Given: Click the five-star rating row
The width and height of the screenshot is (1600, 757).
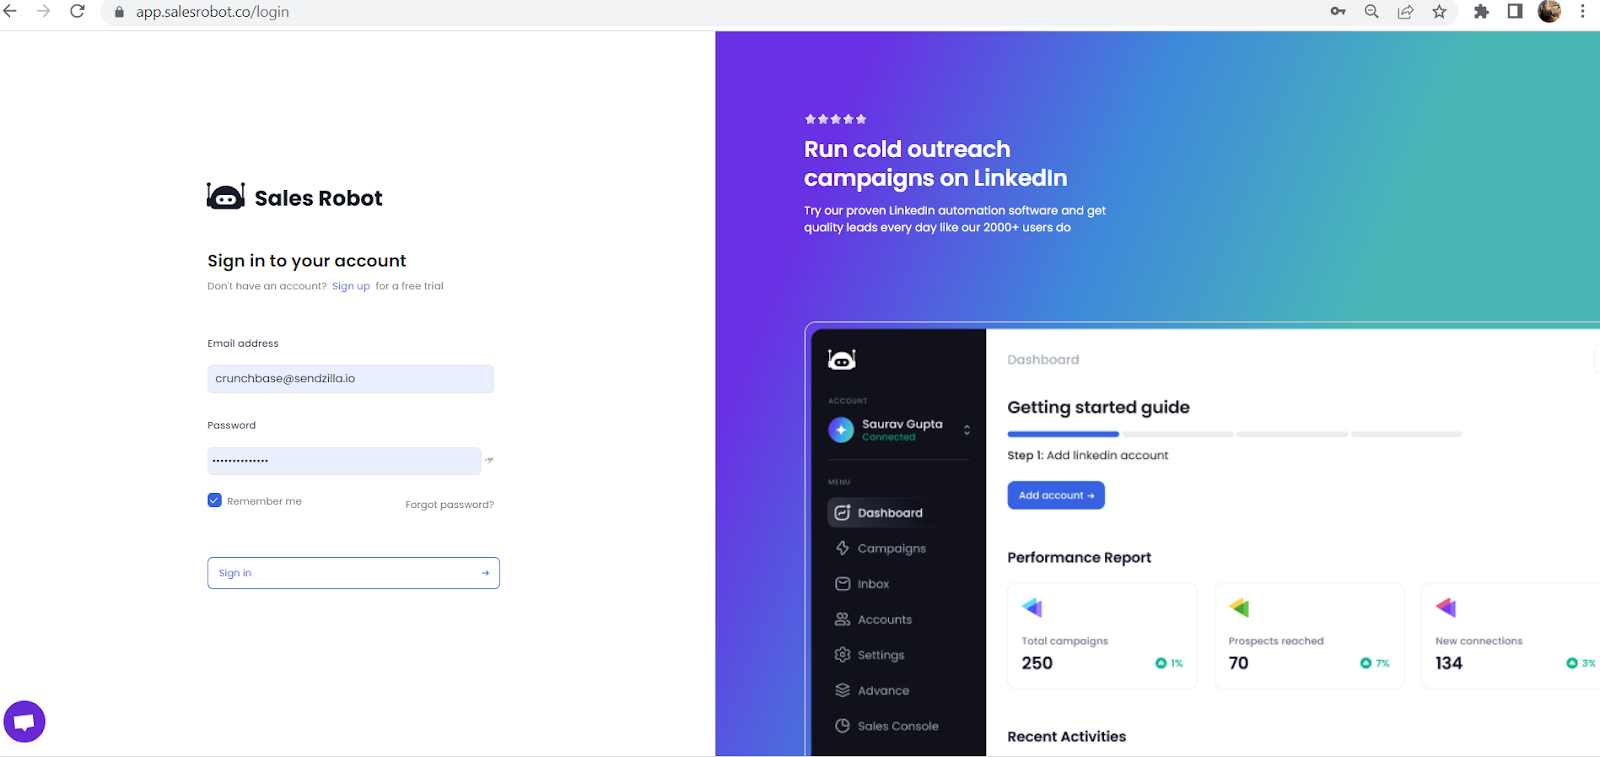Looking at the screenshot, I should tap(835, 119).
